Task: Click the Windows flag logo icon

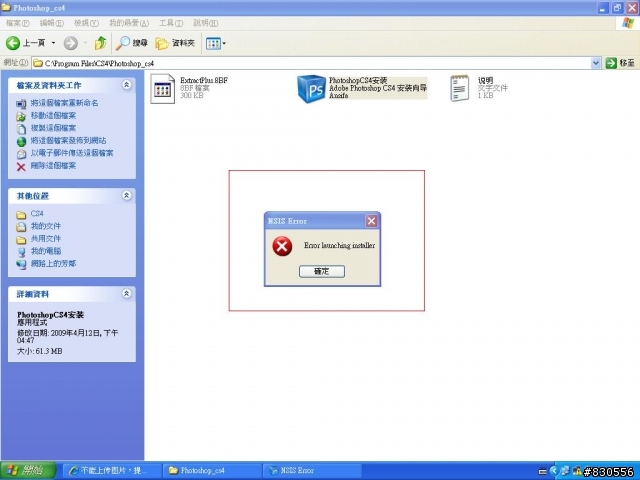Action: 628,23
